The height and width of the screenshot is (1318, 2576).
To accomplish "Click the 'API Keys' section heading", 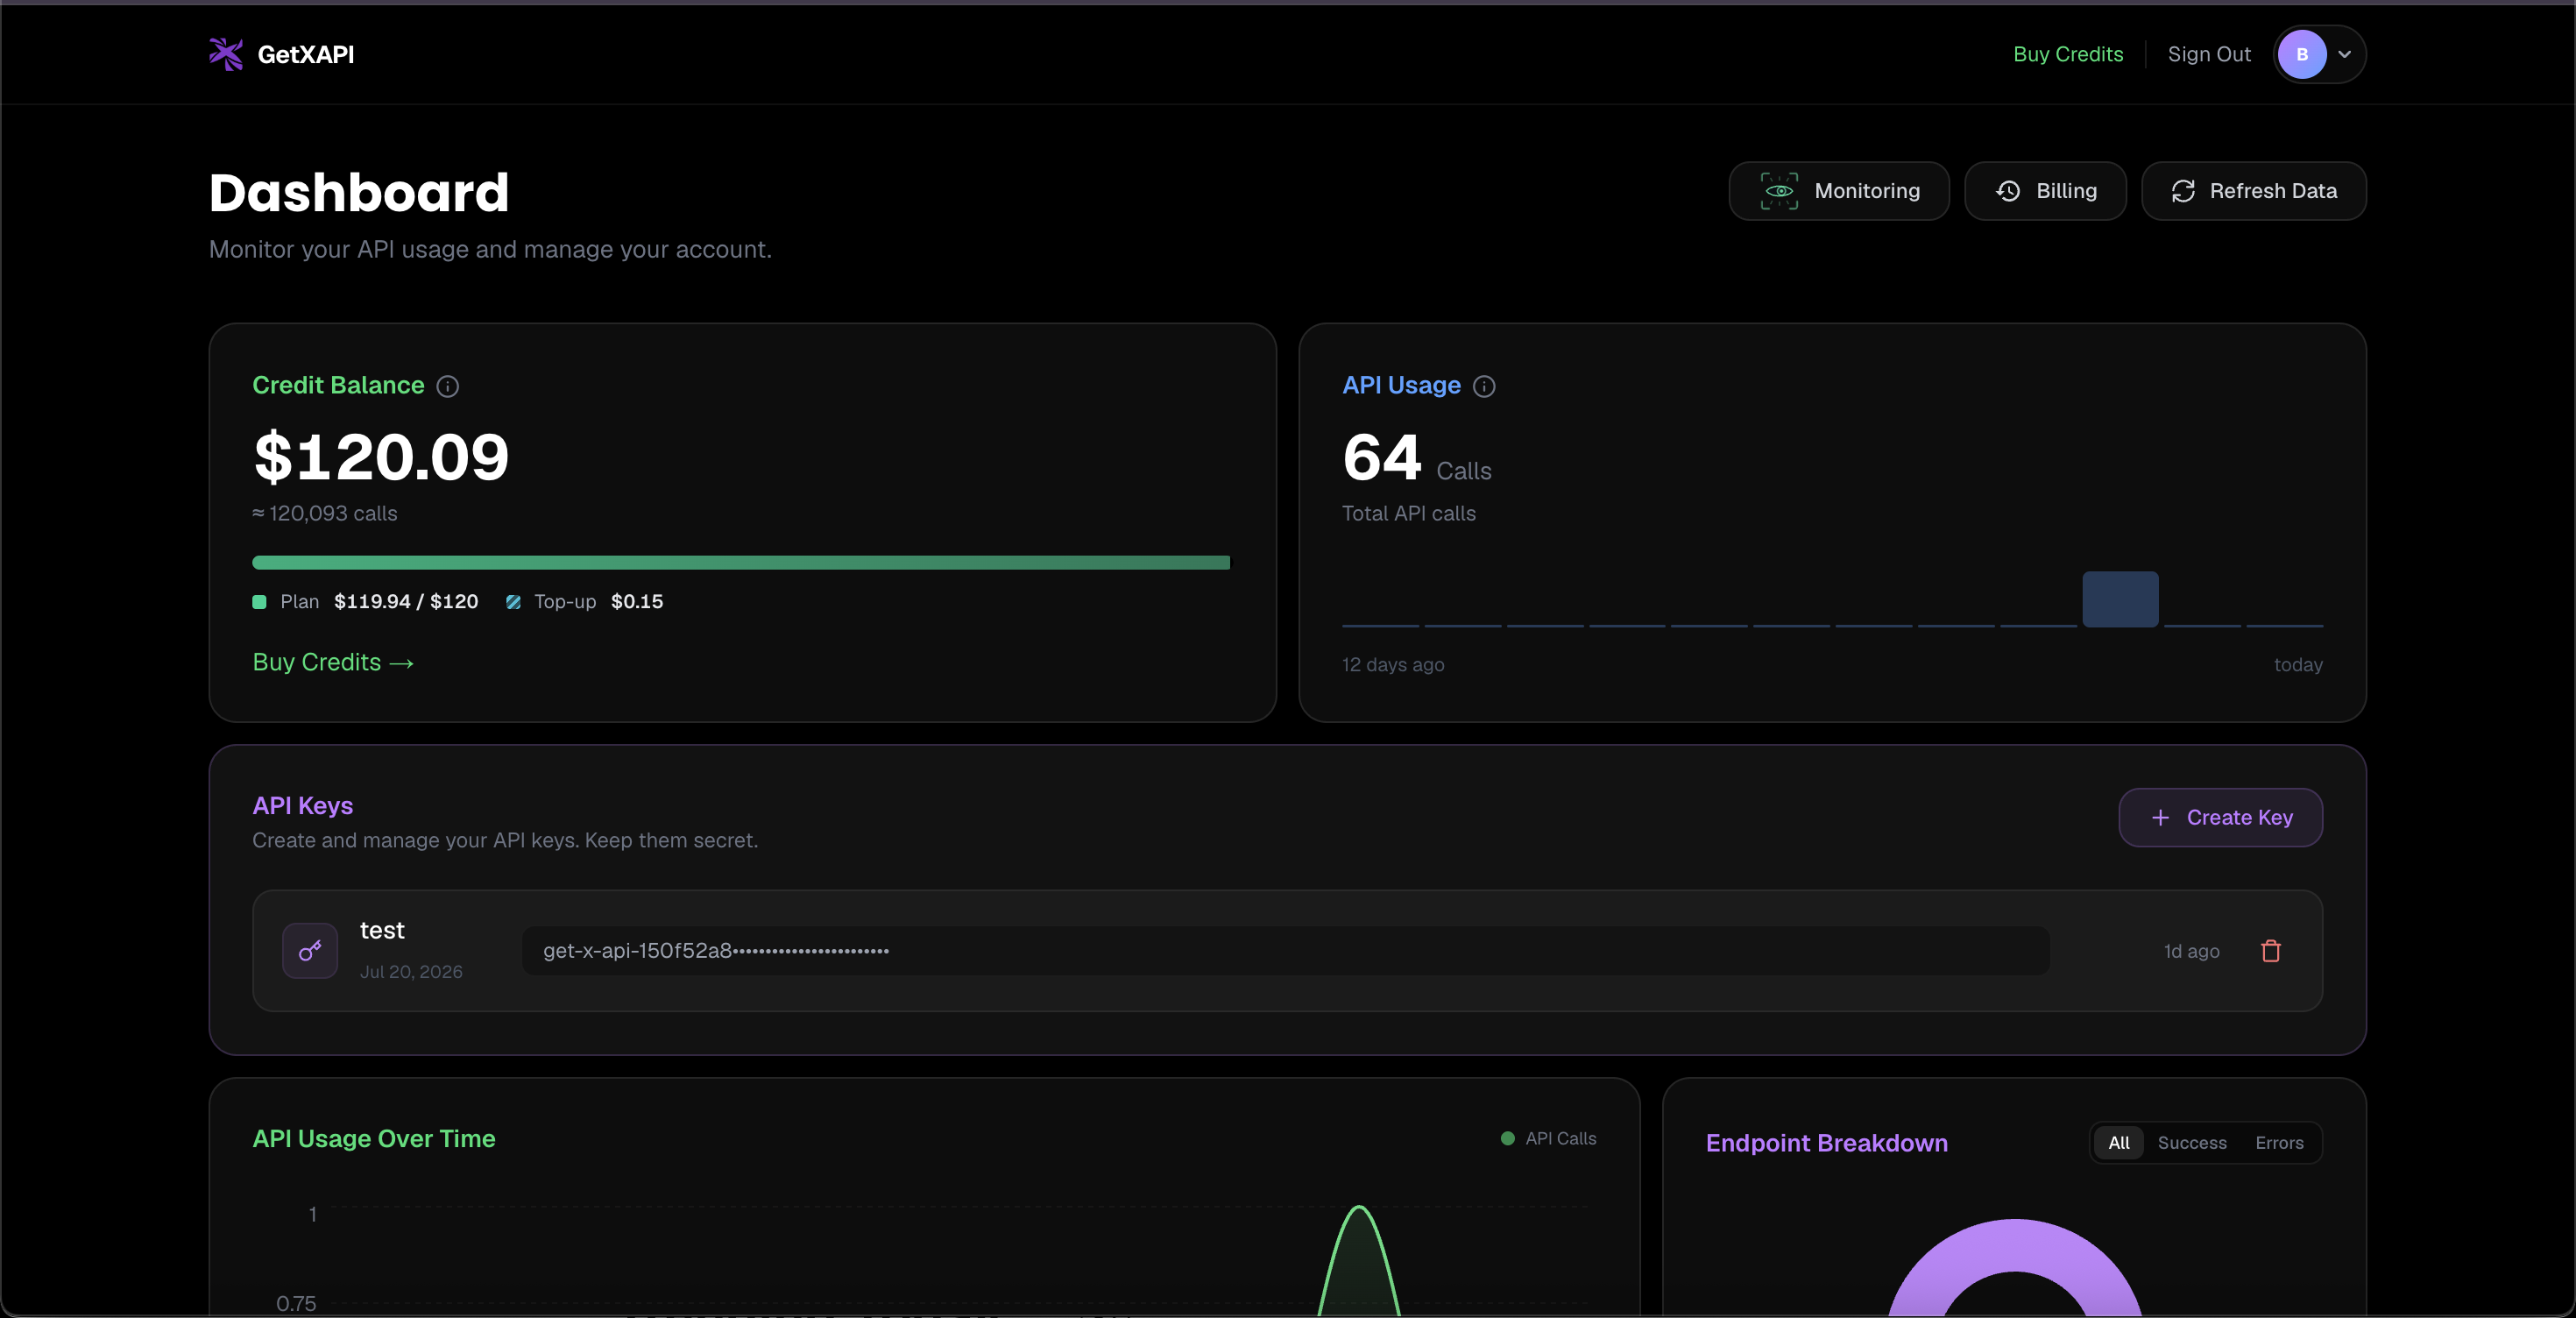I will coord(303,806).
